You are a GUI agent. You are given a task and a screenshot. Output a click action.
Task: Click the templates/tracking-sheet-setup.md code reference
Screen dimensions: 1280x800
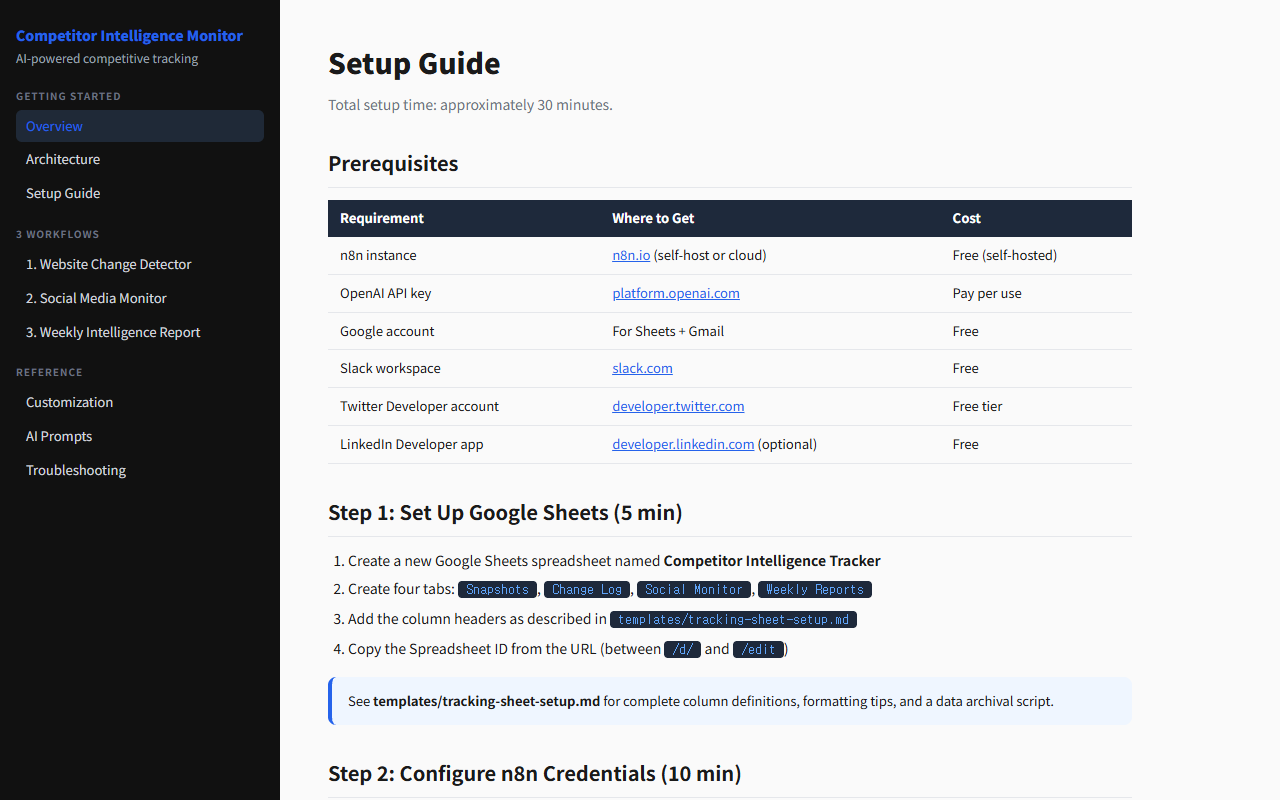pos(733,619)
